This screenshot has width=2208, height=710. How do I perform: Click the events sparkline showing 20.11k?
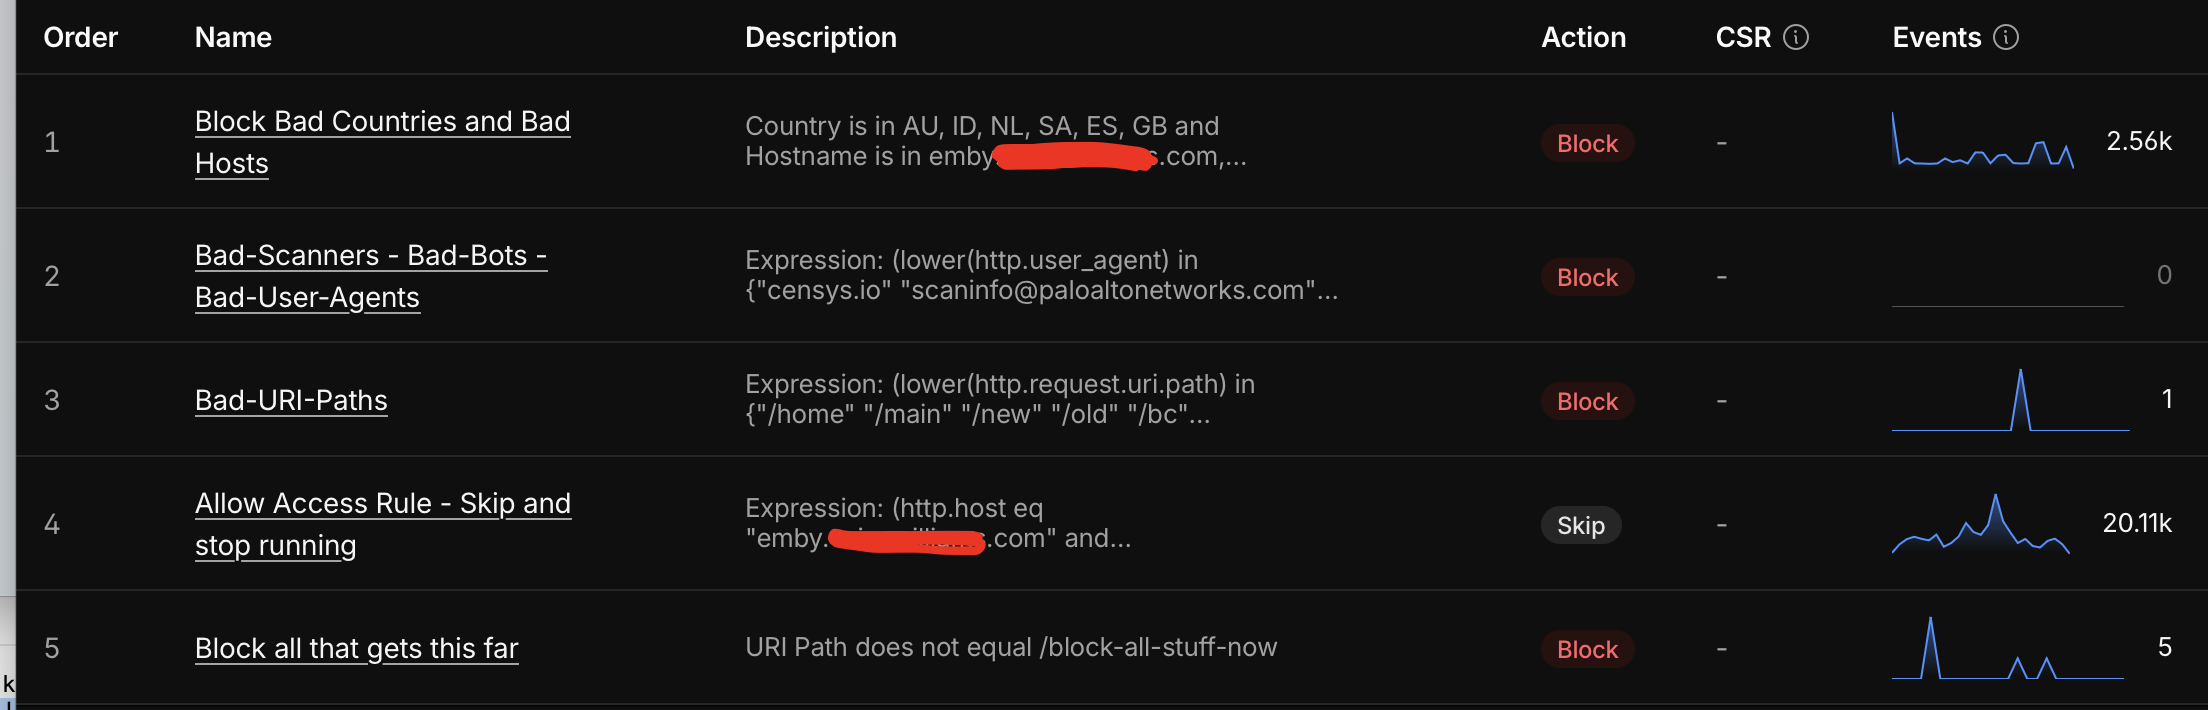1981,524
